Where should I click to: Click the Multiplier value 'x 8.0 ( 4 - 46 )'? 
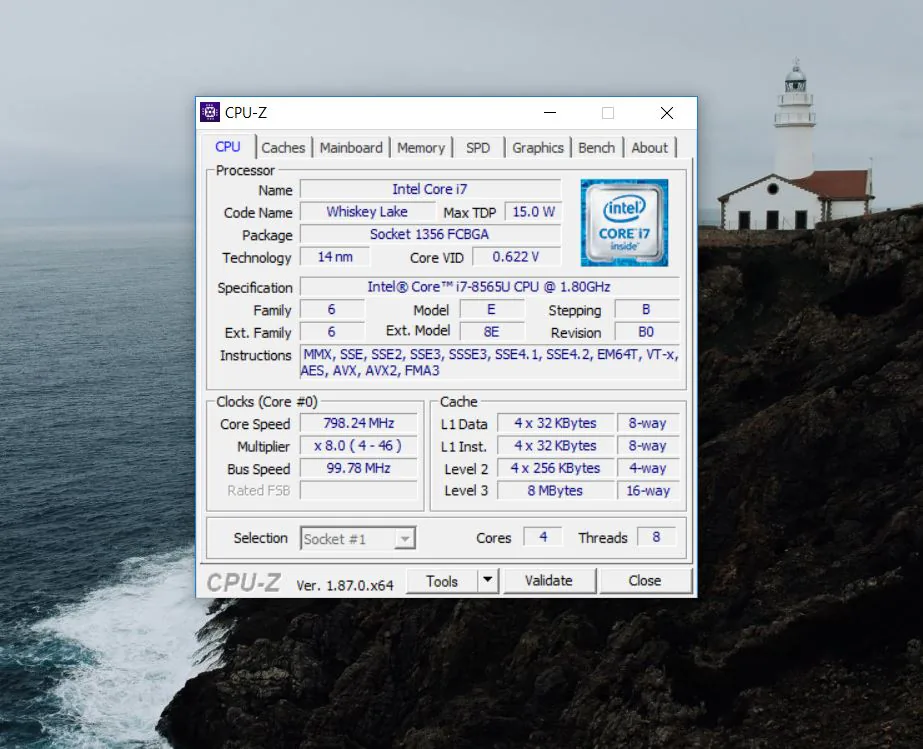(358, 446)
